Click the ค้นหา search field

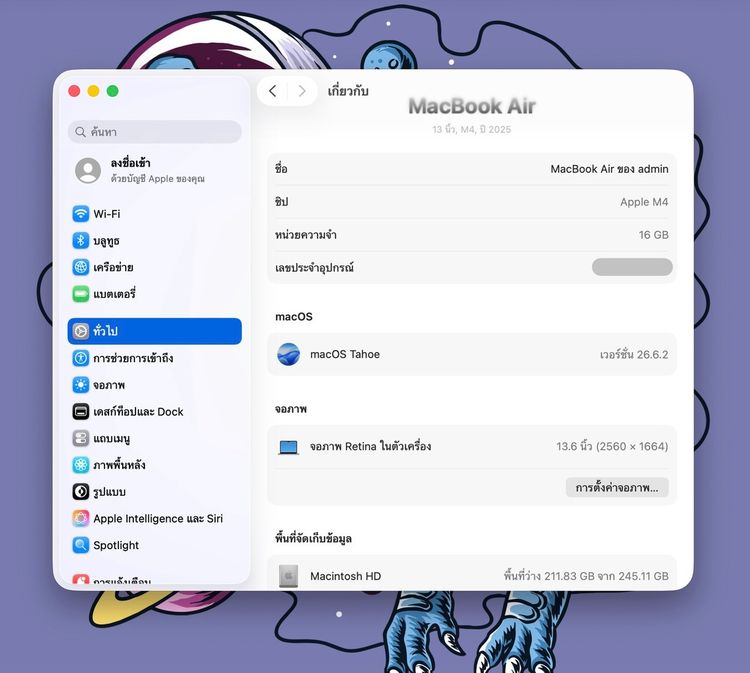[x=154, y=132]
